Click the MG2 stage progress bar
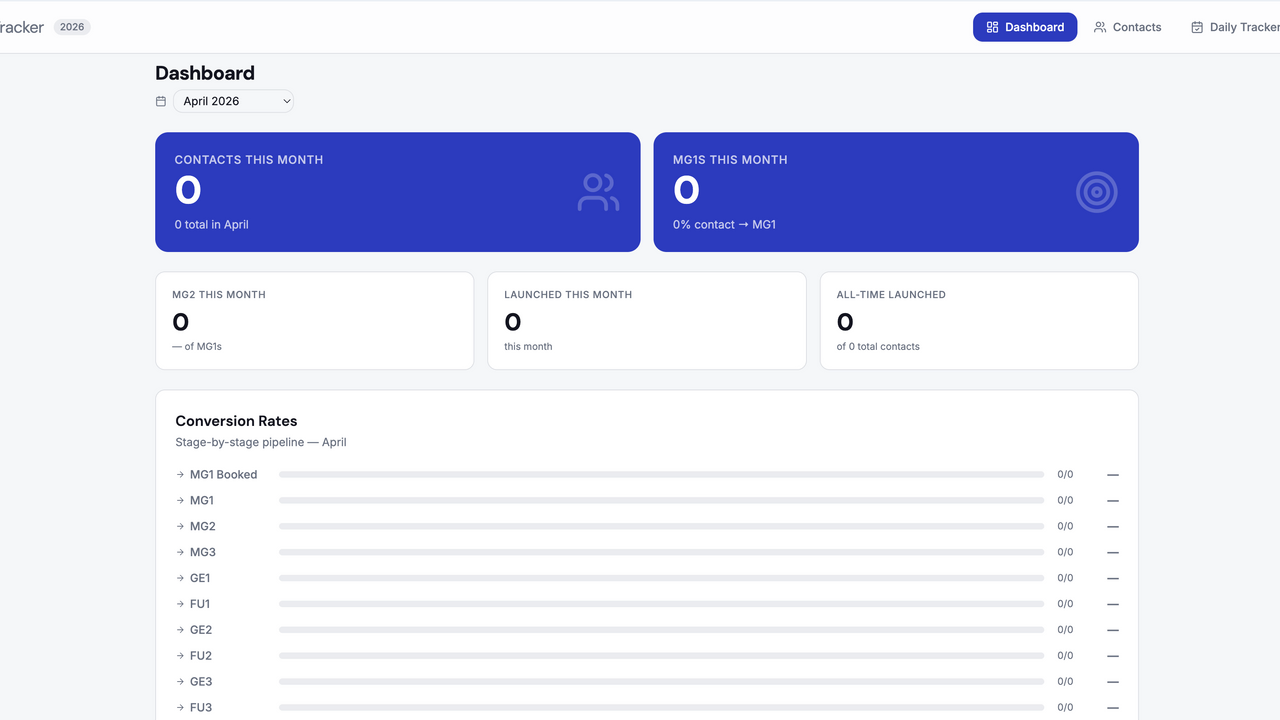Screen dimensions: 1280x720 click(x=661, y=527)
